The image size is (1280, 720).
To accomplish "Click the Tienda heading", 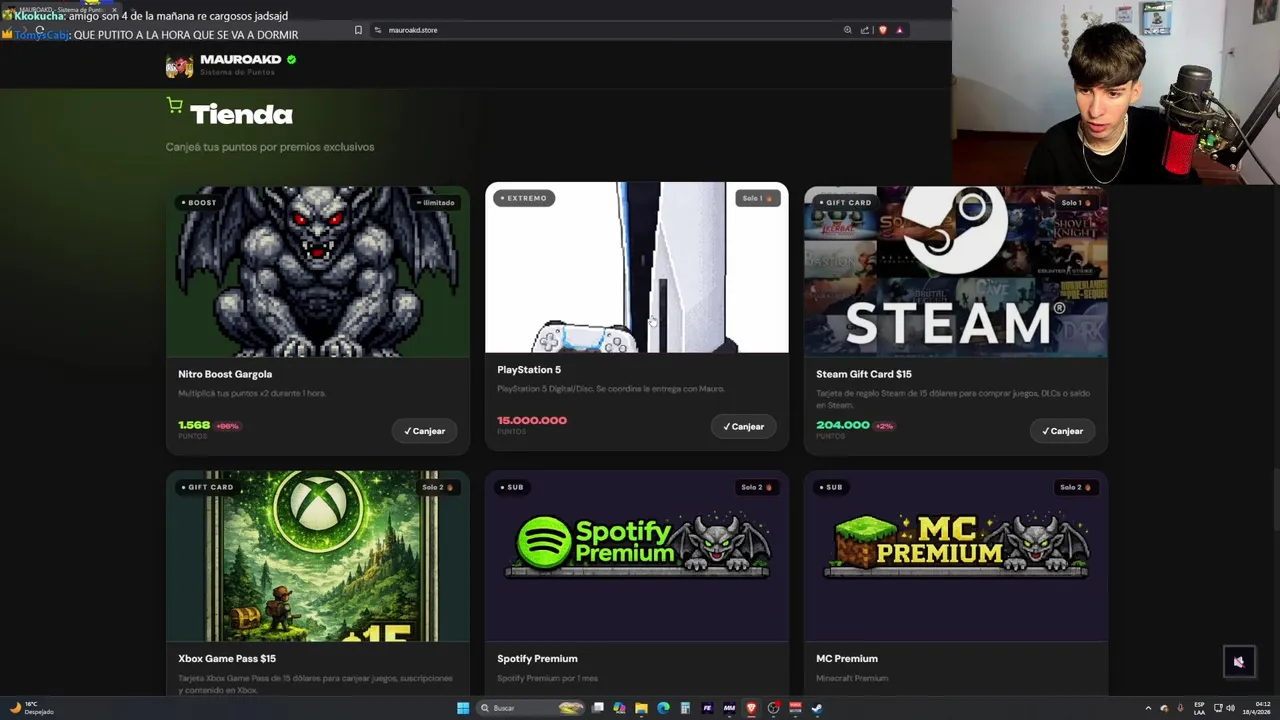I will point(241,115).
